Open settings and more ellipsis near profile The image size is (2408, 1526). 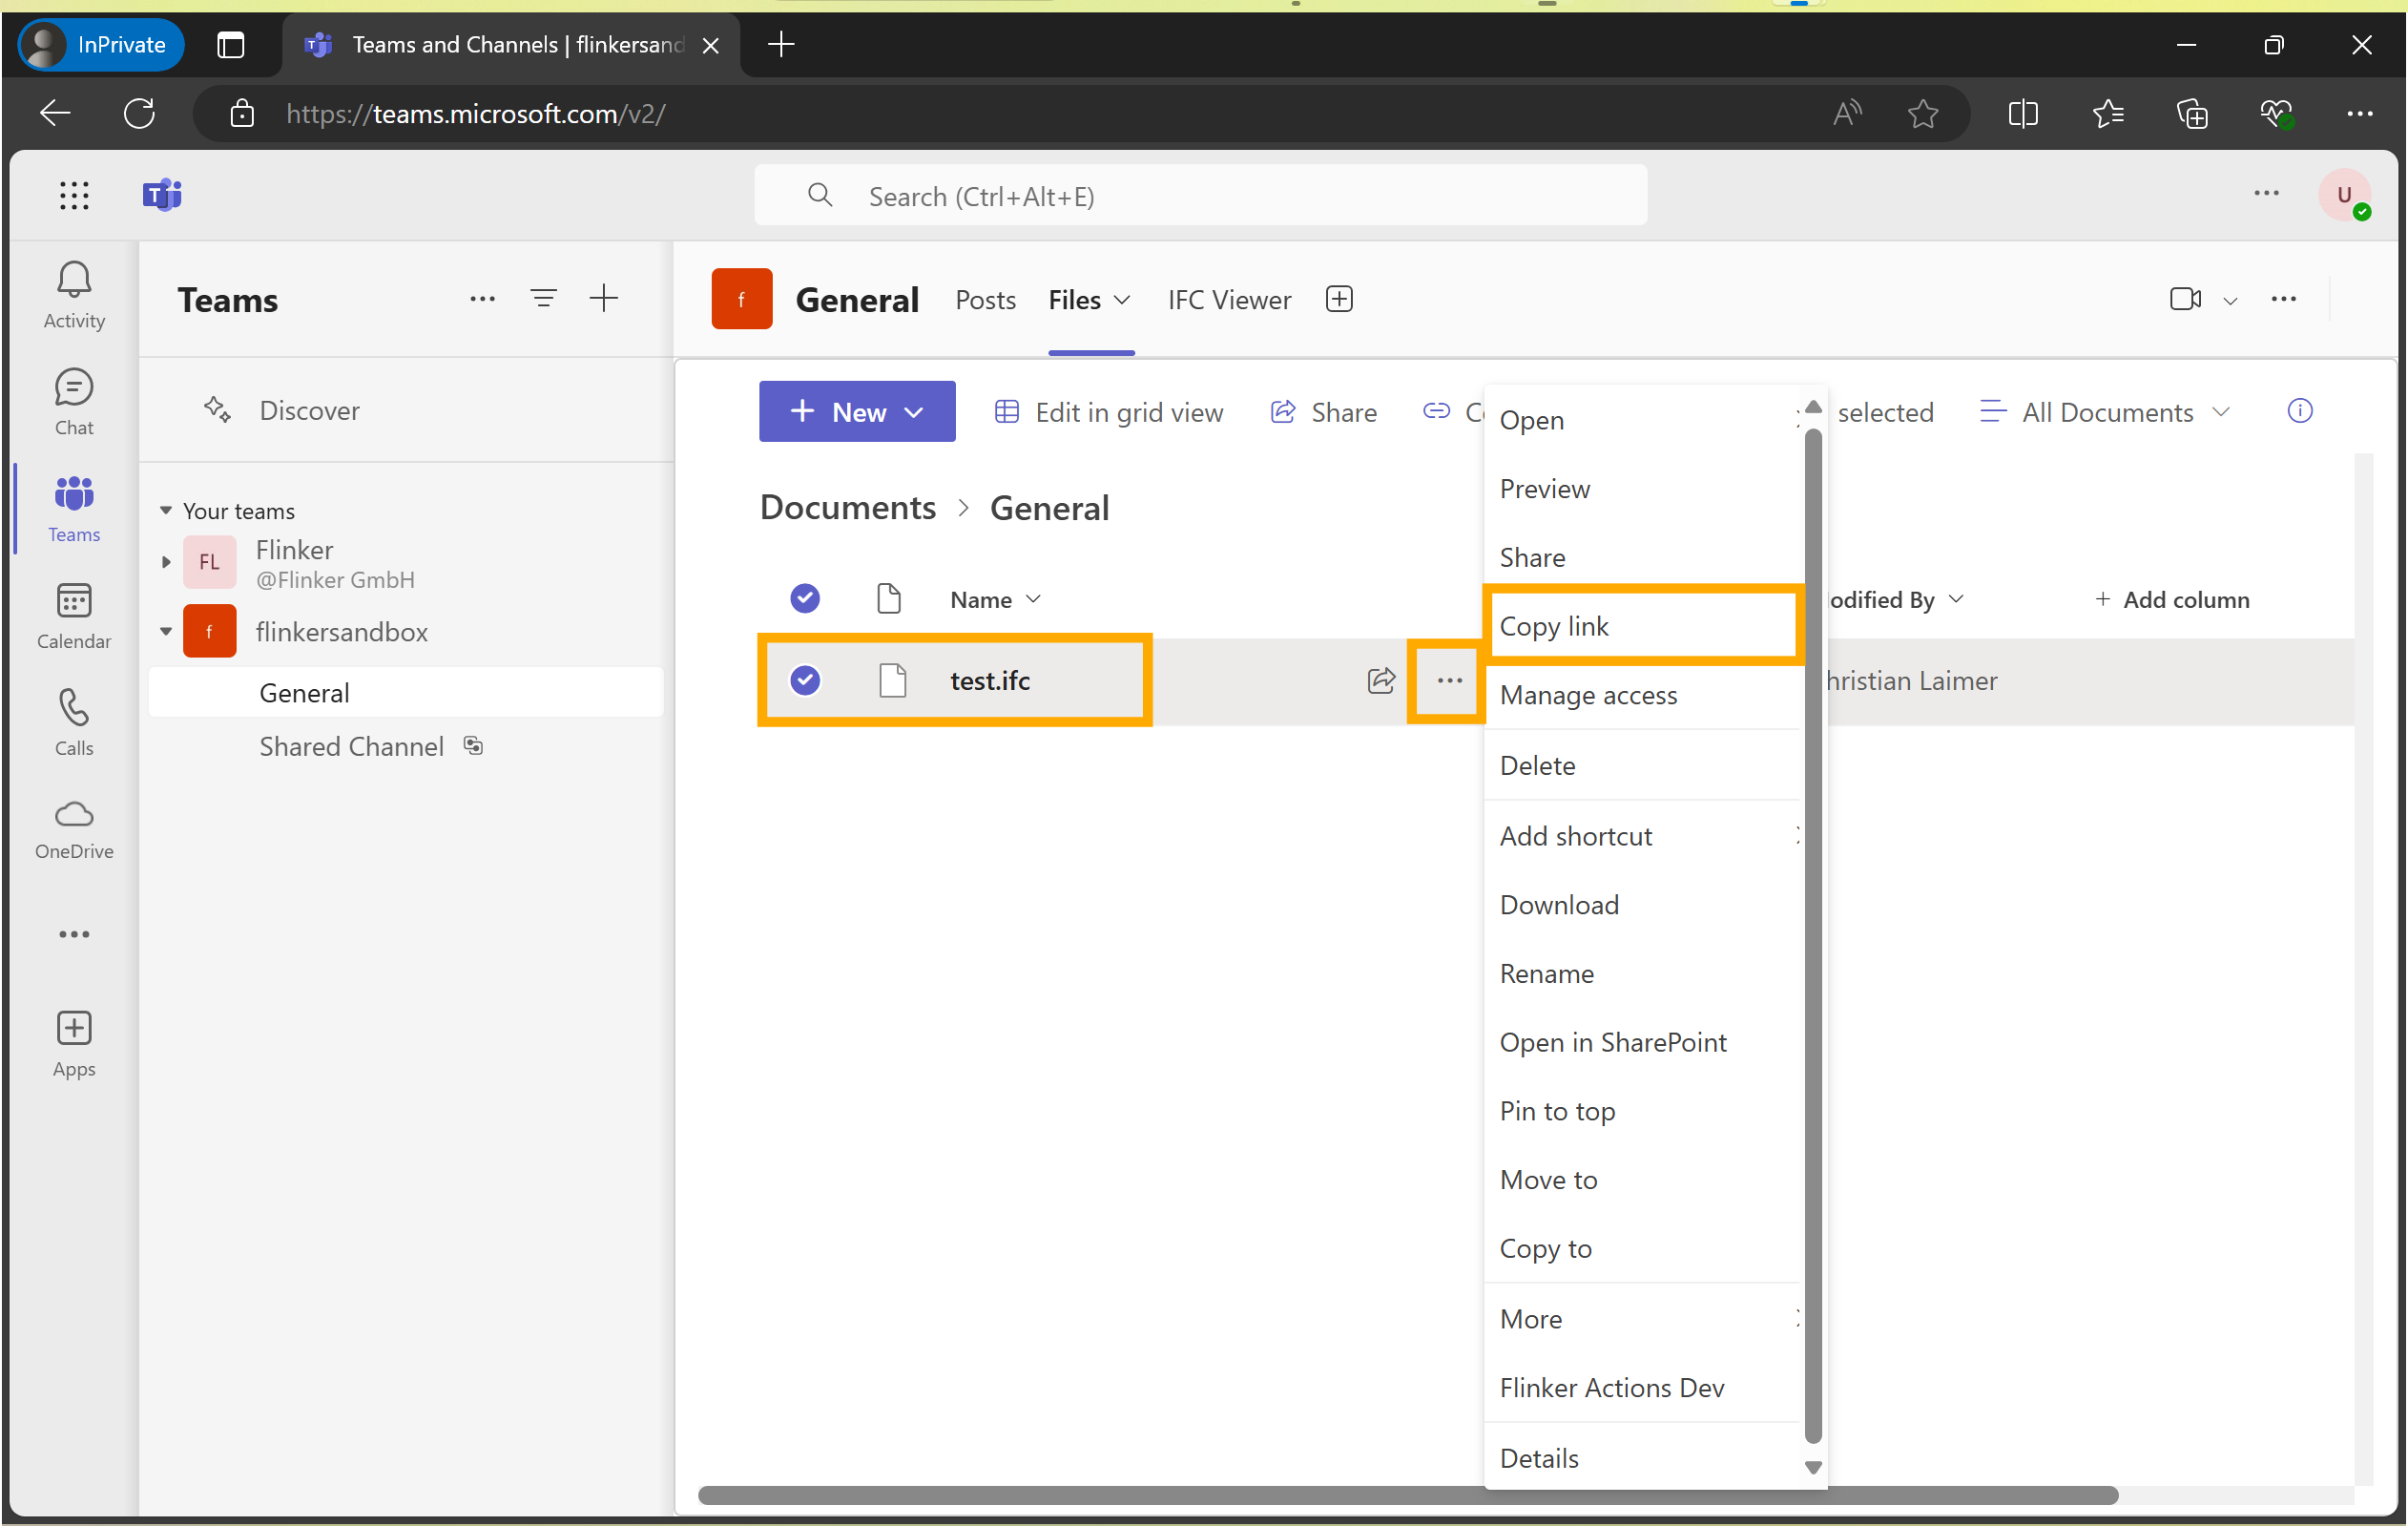[x=2266, y=194]
